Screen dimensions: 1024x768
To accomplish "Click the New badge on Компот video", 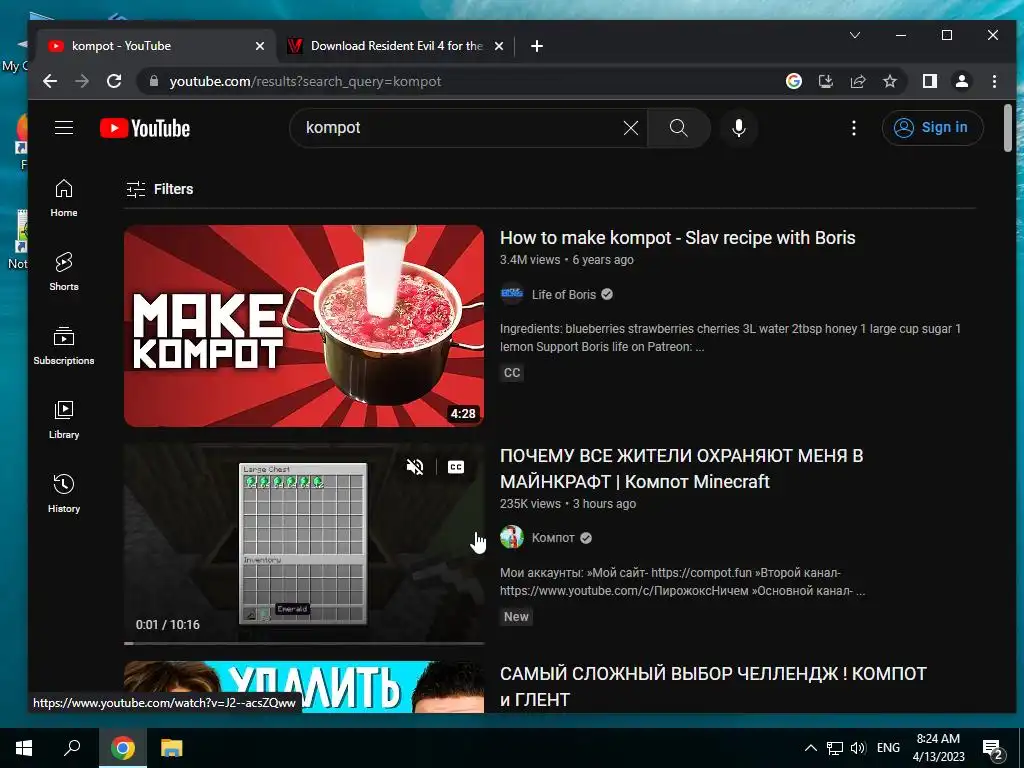I will pos(516,616).
